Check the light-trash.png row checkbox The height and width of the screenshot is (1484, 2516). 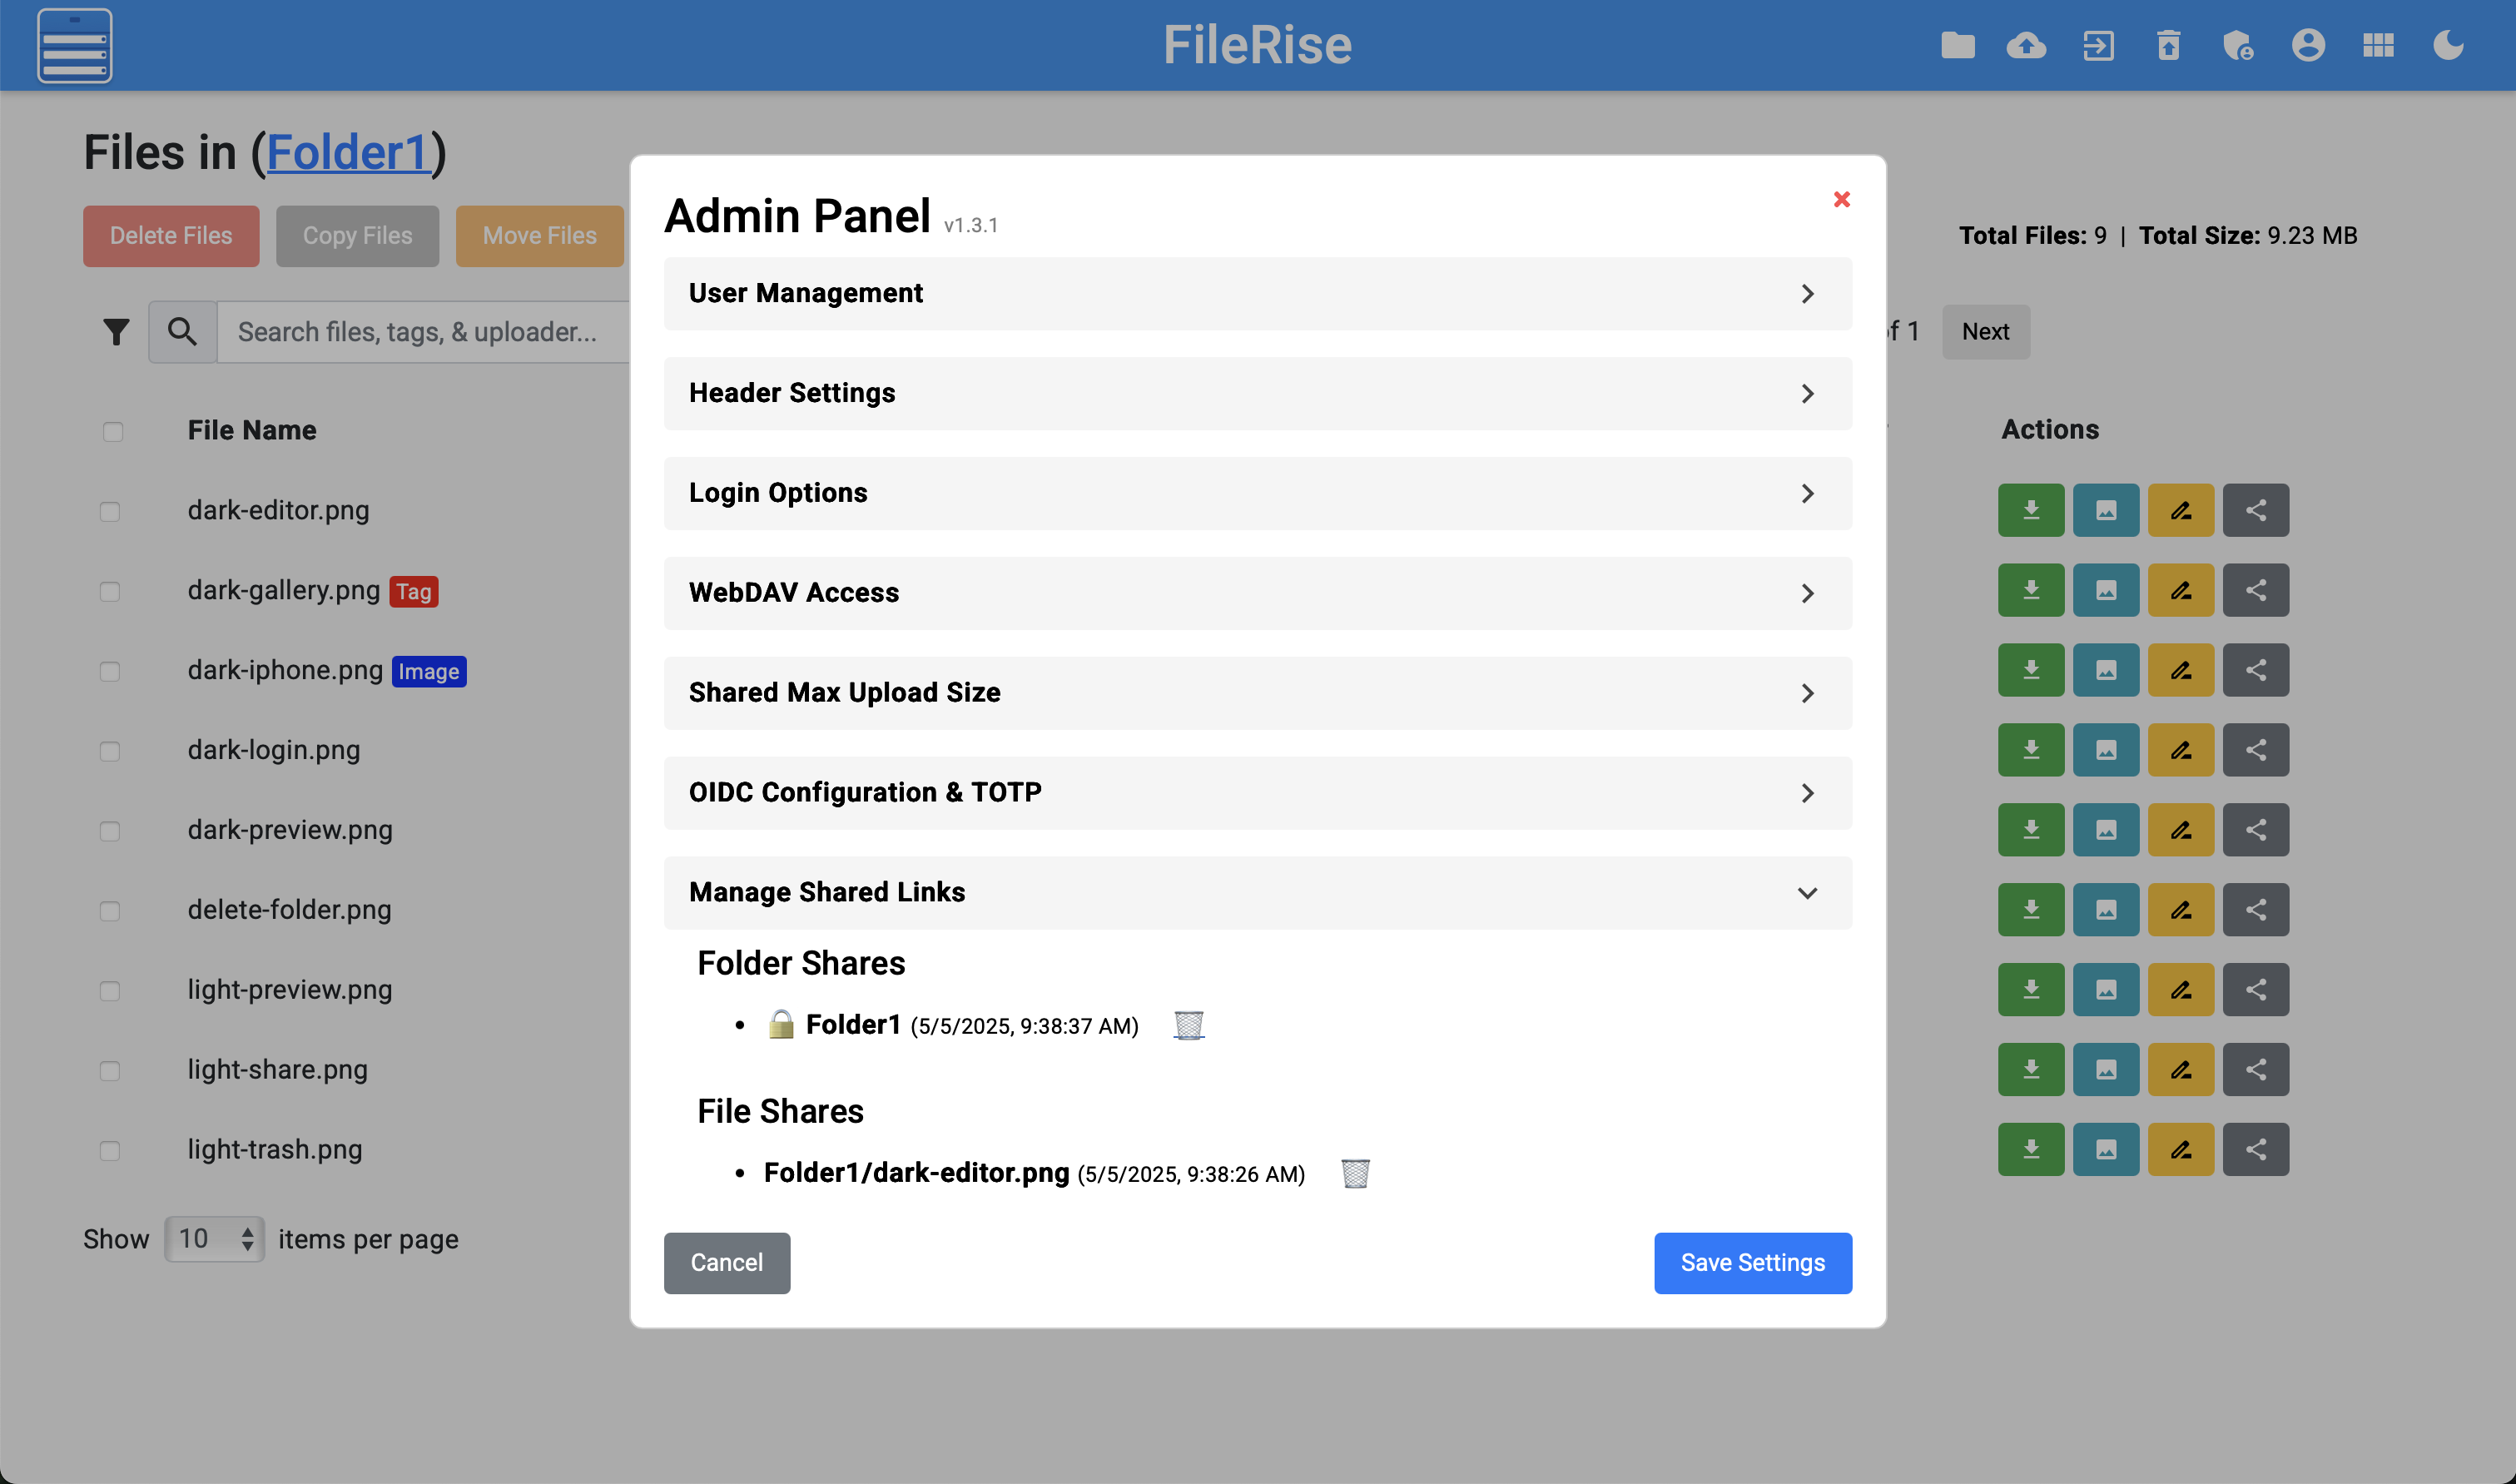coord(110,1151)
